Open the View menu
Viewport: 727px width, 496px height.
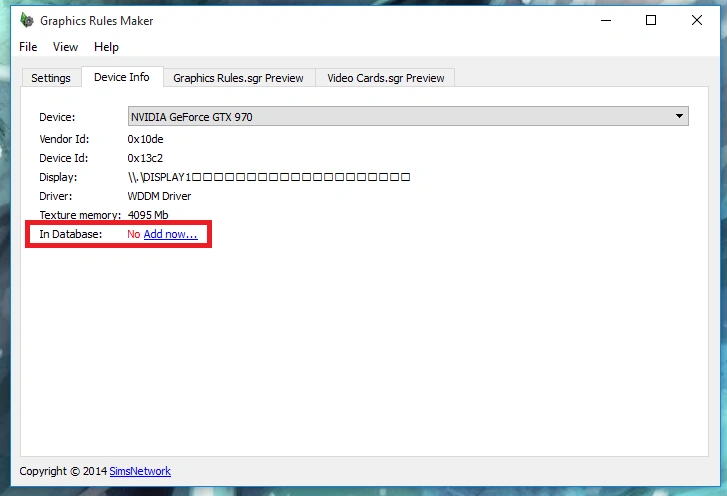tap(65, 47)
